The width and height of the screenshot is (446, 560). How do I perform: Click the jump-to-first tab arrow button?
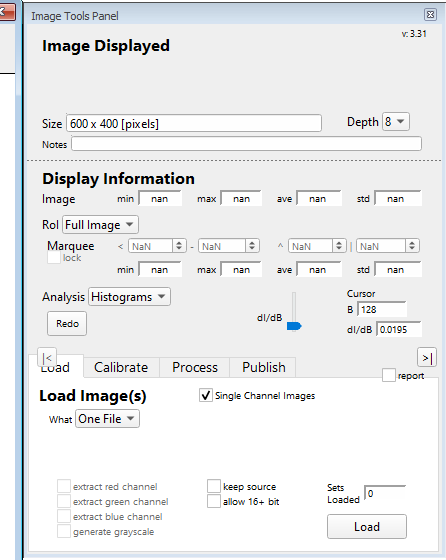point(47,357)
